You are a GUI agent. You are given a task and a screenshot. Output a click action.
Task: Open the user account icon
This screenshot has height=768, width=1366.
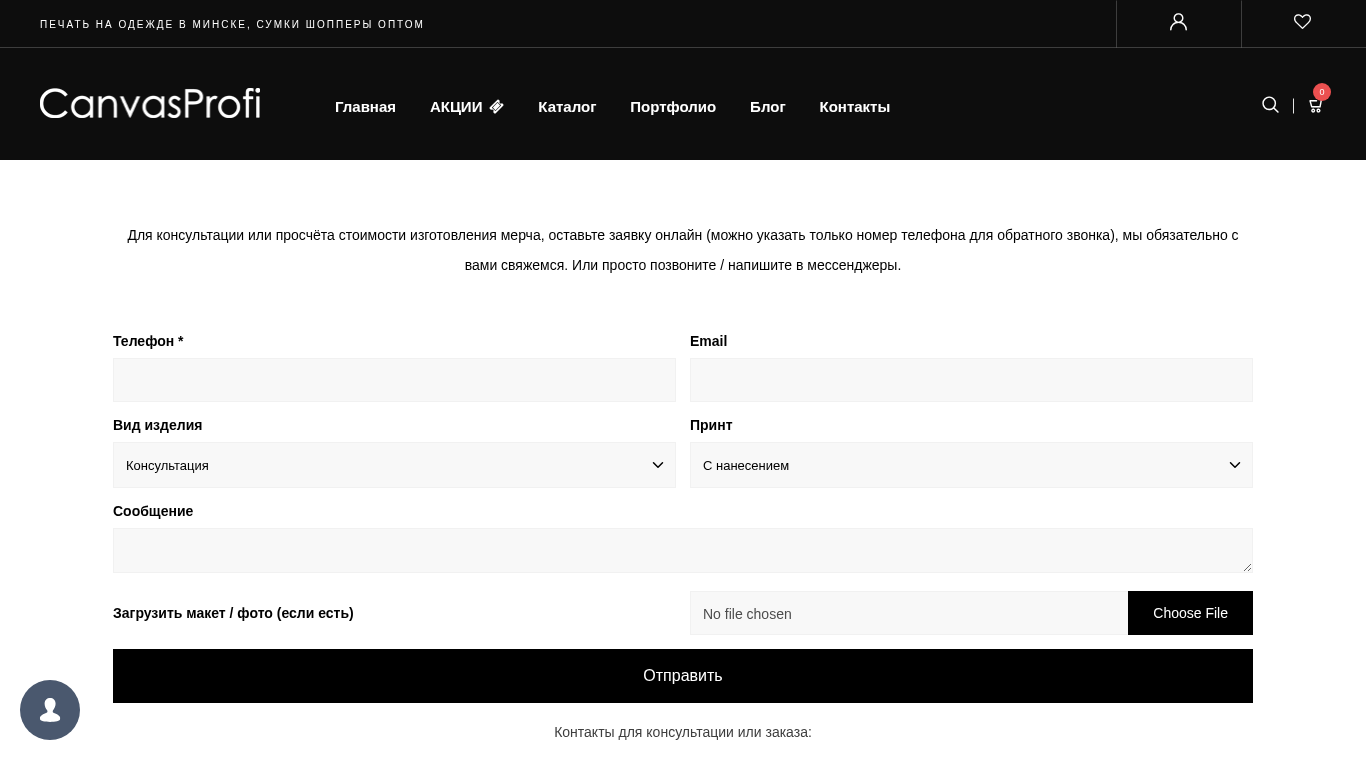[x=1178, y=22]
